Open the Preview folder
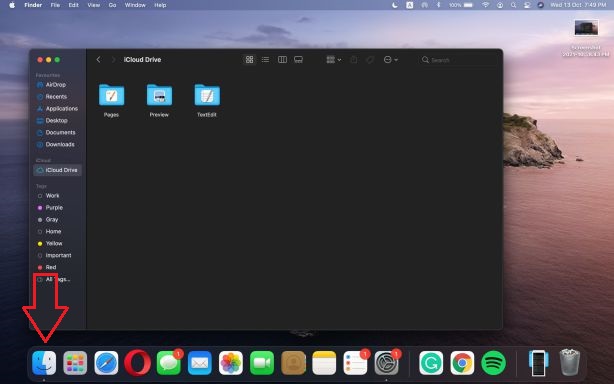The width and height of the screenshot is (614, 384). click(159, 95)
